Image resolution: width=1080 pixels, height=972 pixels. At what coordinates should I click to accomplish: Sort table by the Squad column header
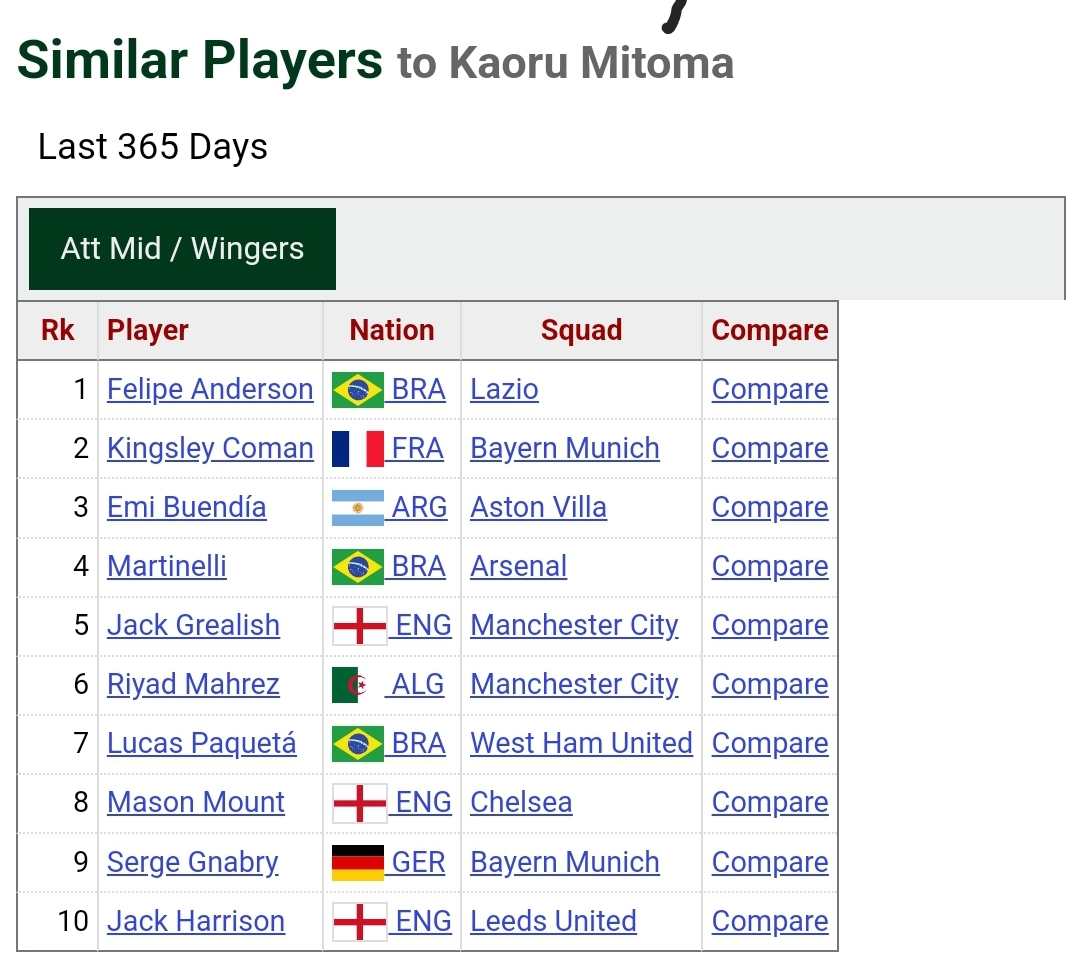tap(581, 331)
